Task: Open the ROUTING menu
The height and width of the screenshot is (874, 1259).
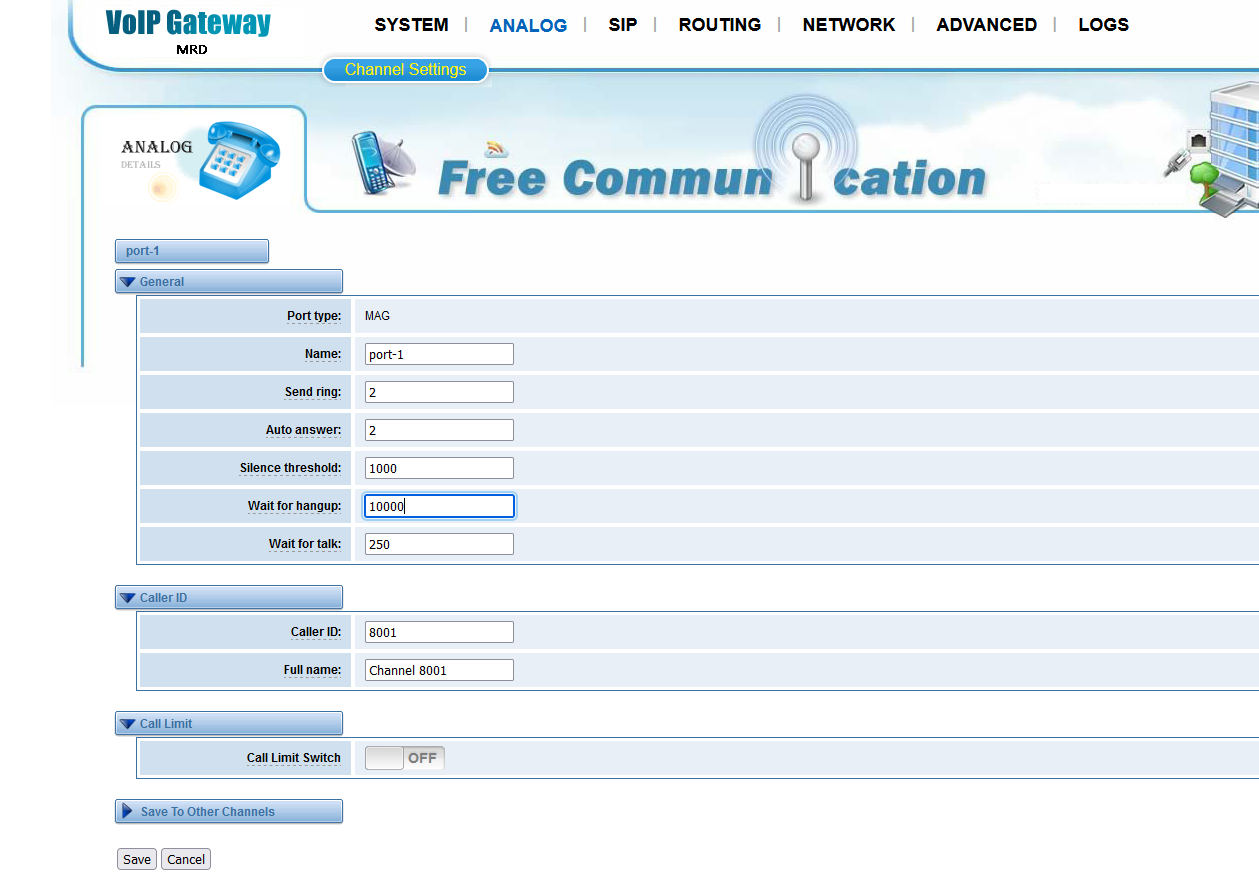Action: coord(719,25)
